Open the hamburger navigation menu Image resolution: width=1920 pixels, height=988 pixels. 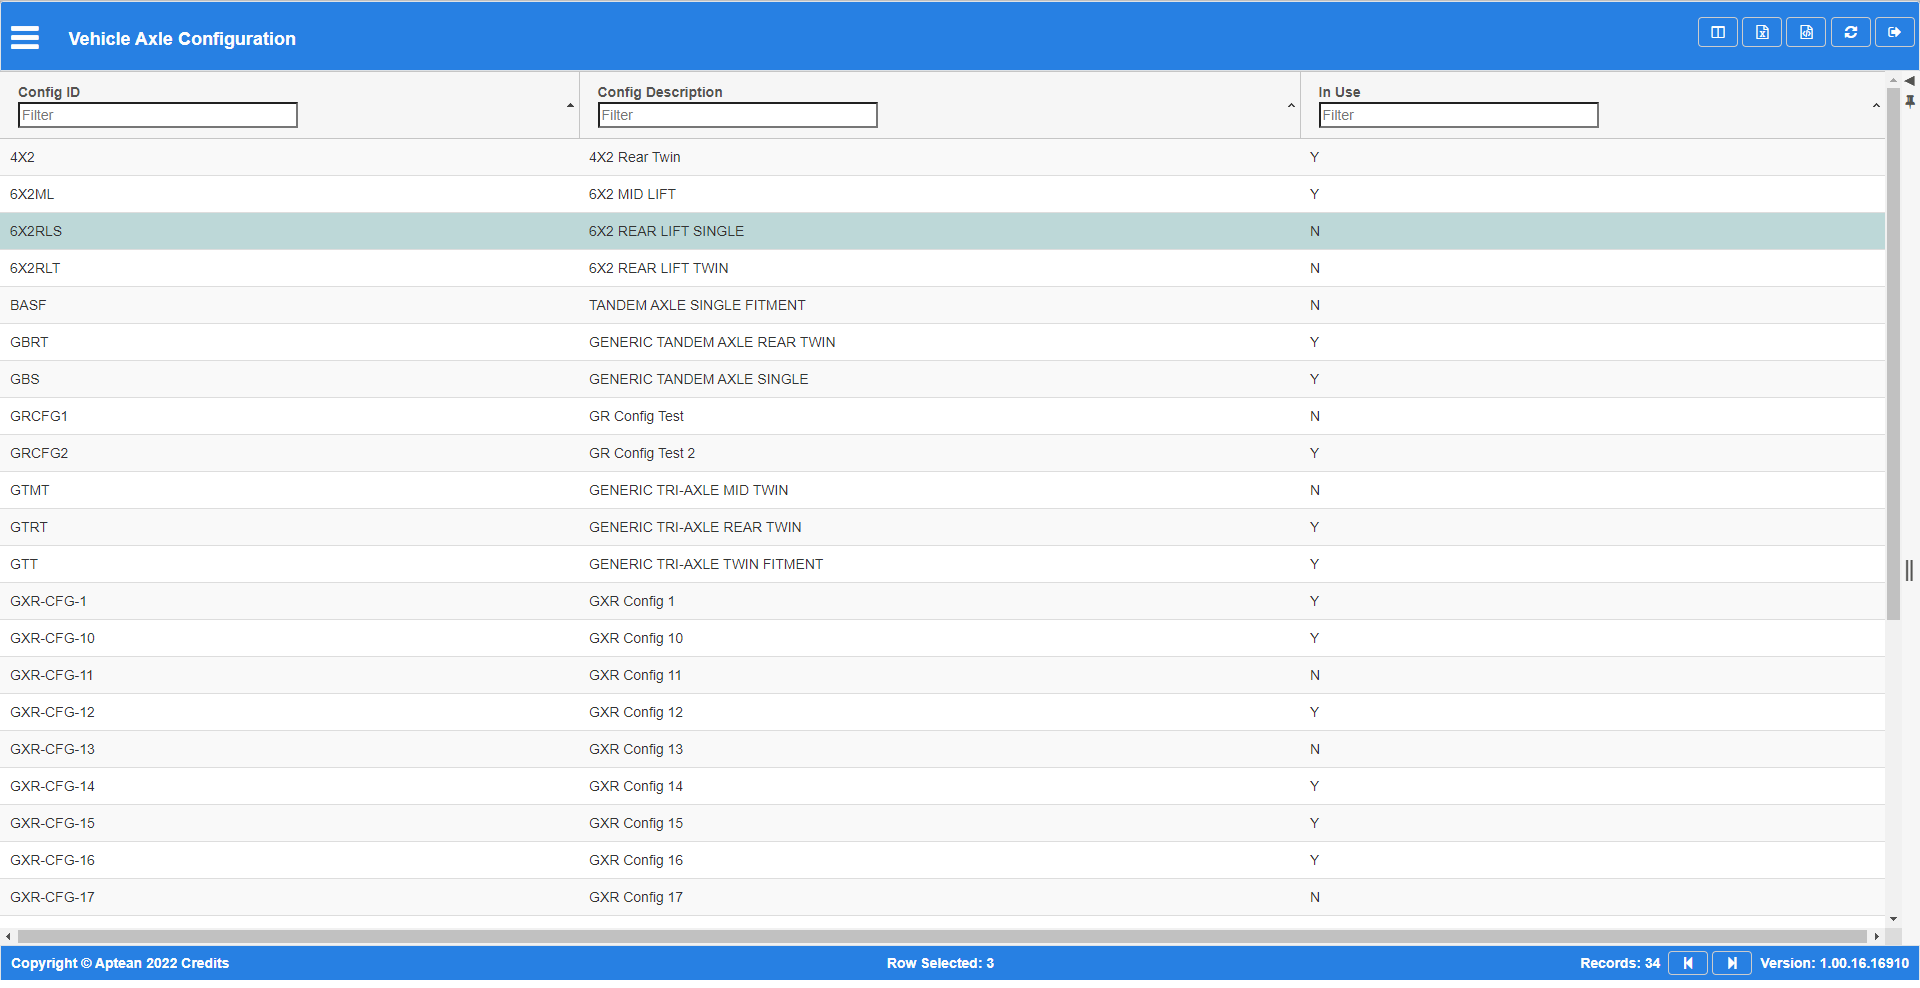tap(25, 38)
